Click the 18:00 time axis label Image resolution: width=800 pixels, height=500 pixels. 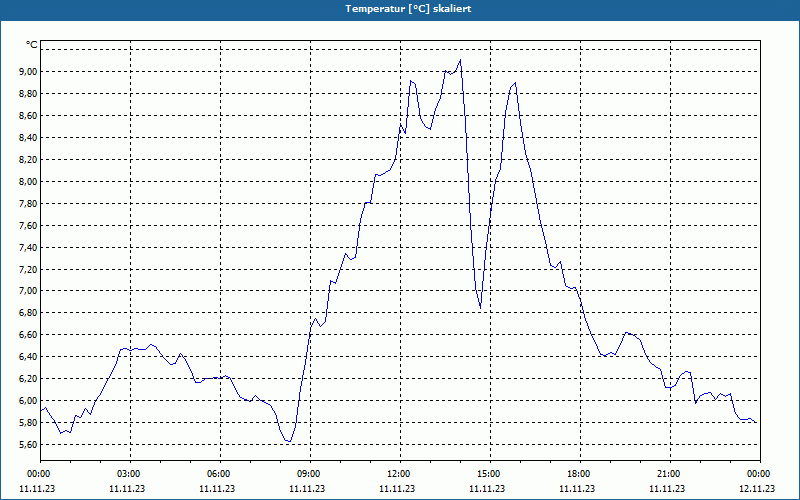(580, 474)
